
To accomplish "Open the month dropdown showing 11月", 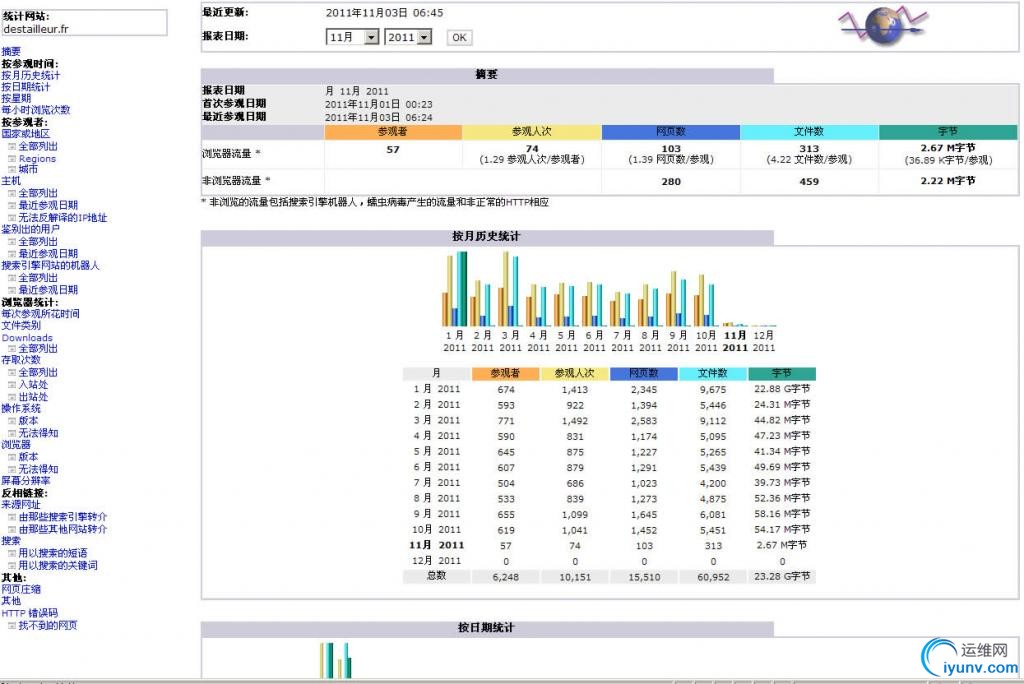I will (352, 37).
